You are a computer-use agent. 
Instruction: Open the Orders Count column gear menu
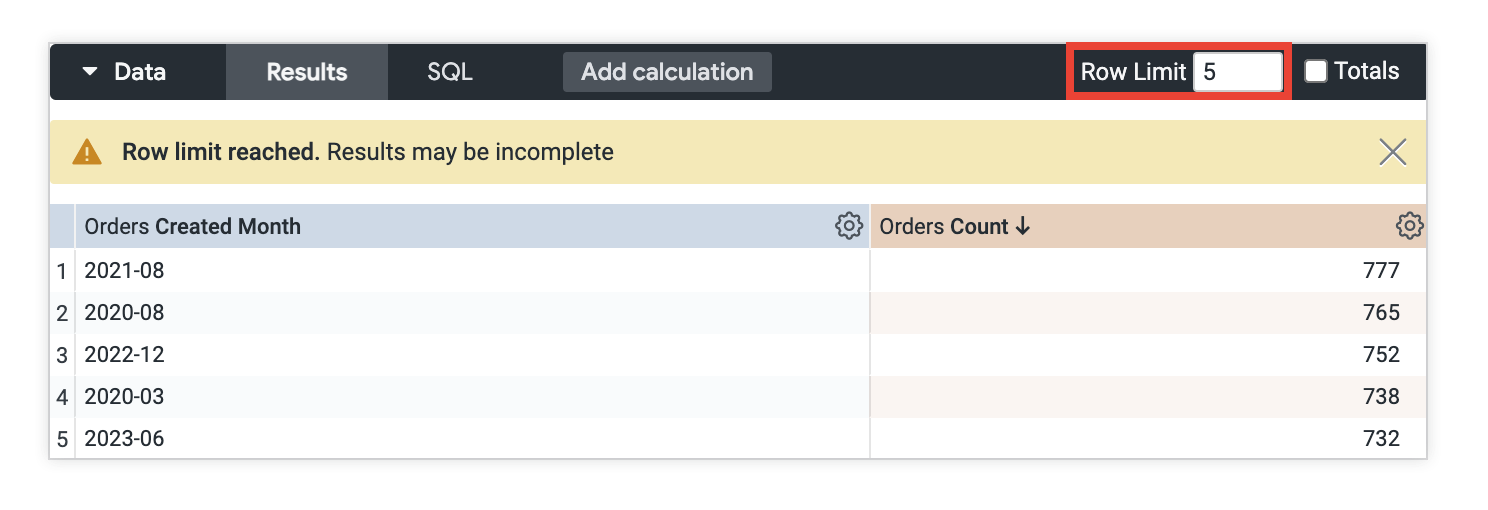pos(1409,226)
